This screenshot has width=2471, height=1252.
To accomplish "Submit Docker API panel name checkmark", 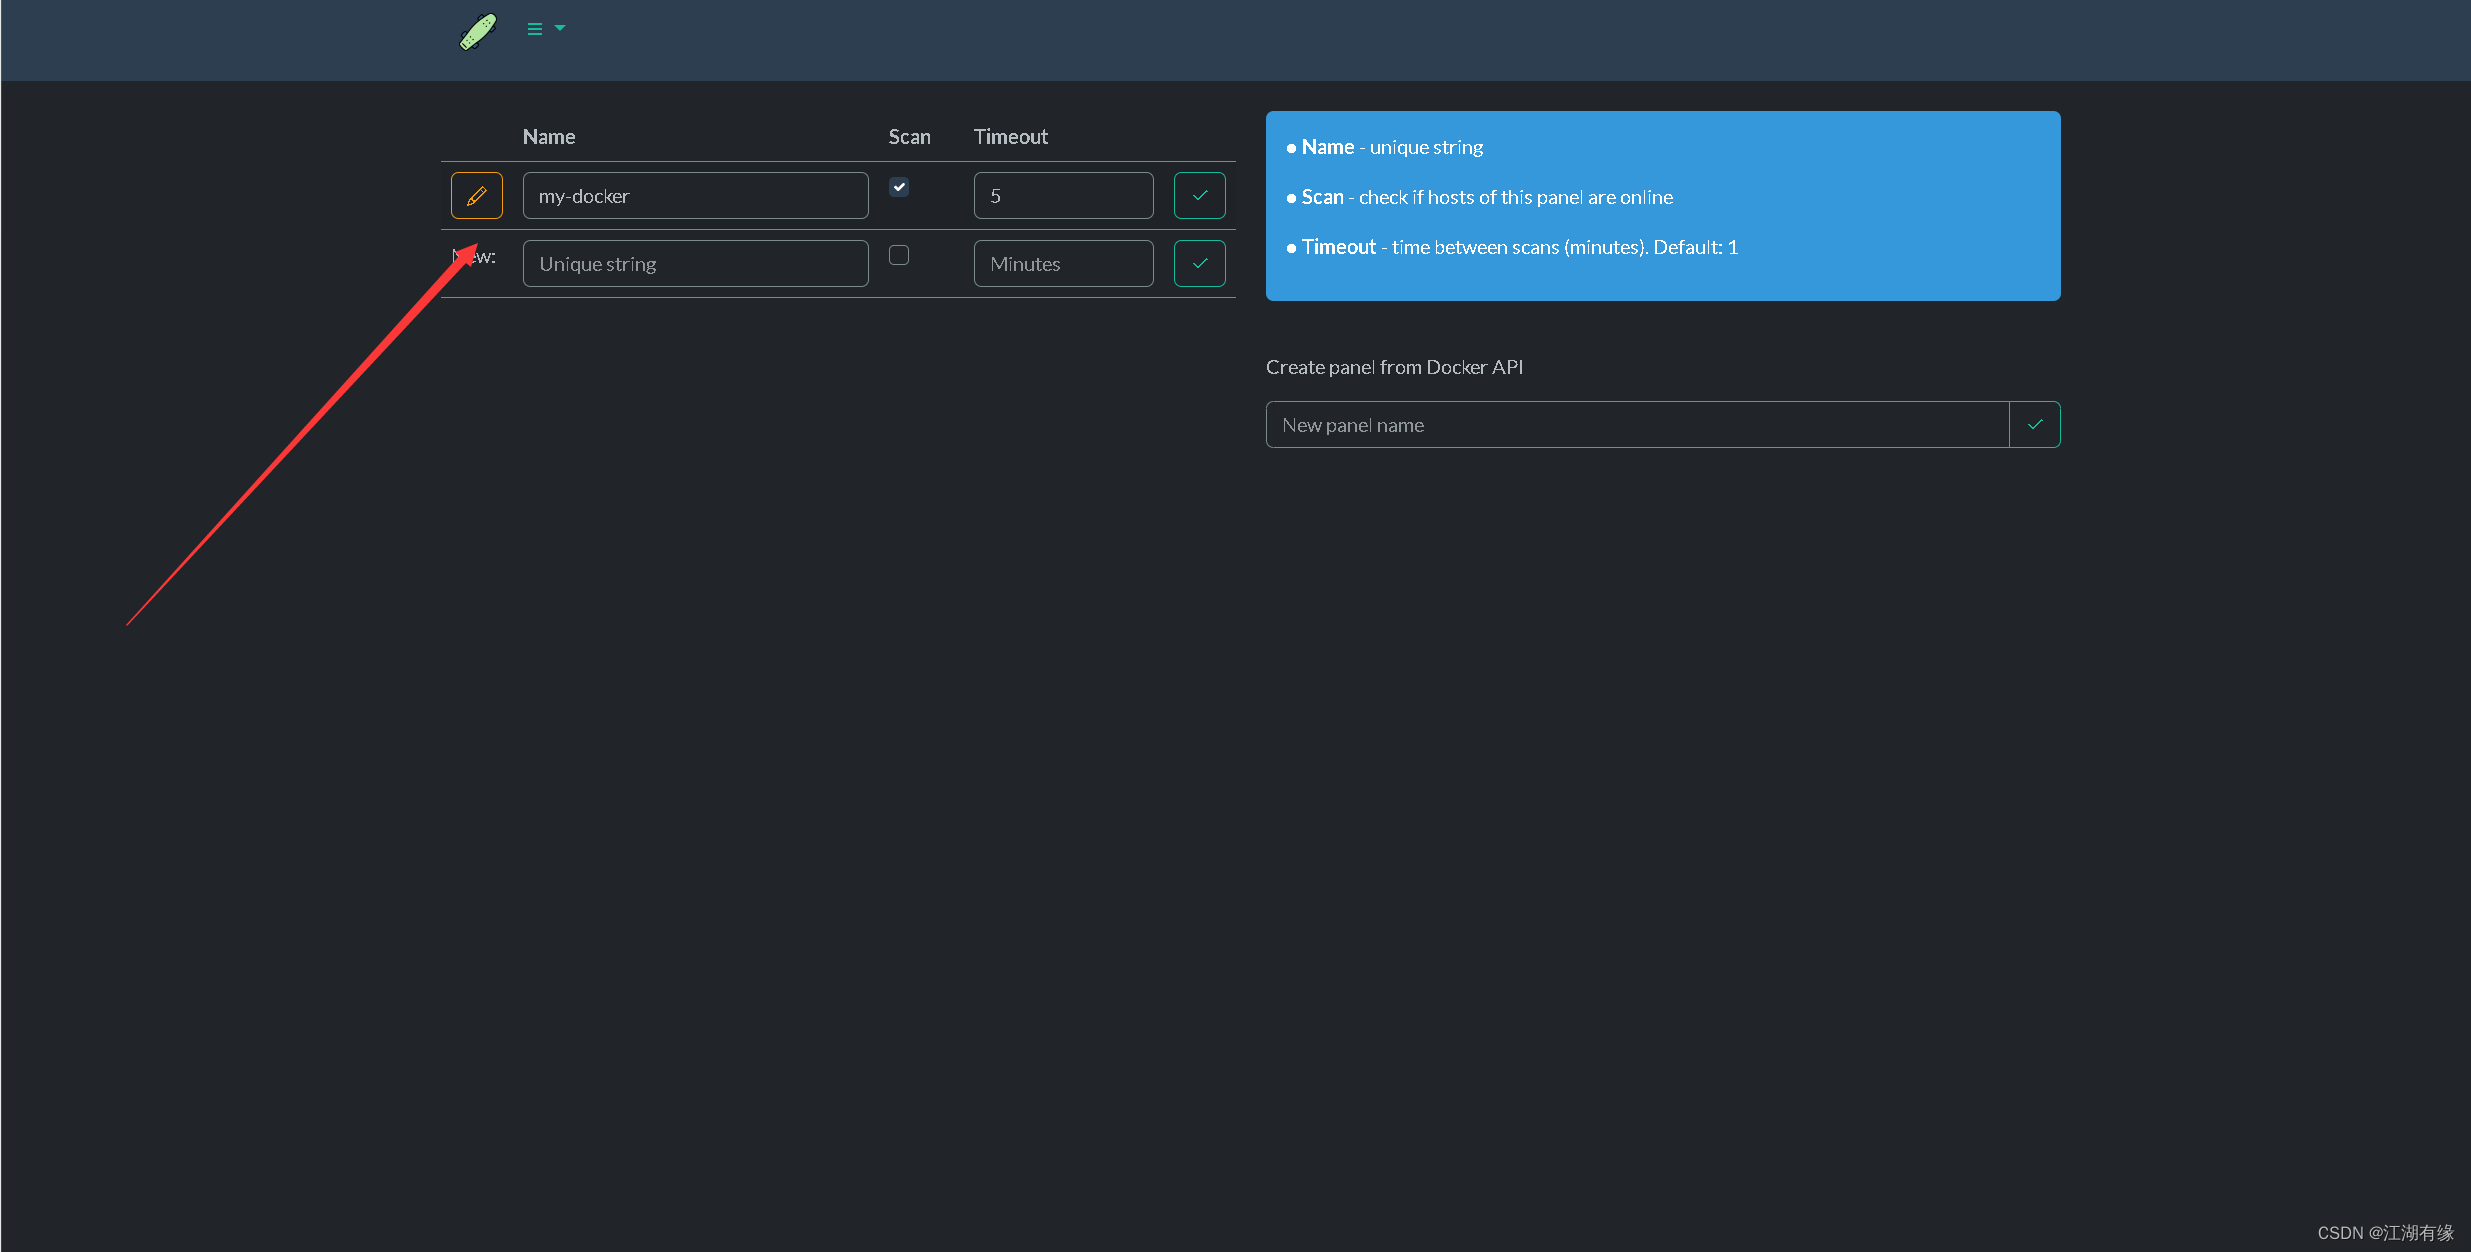I will click(x=2034, y=424).
